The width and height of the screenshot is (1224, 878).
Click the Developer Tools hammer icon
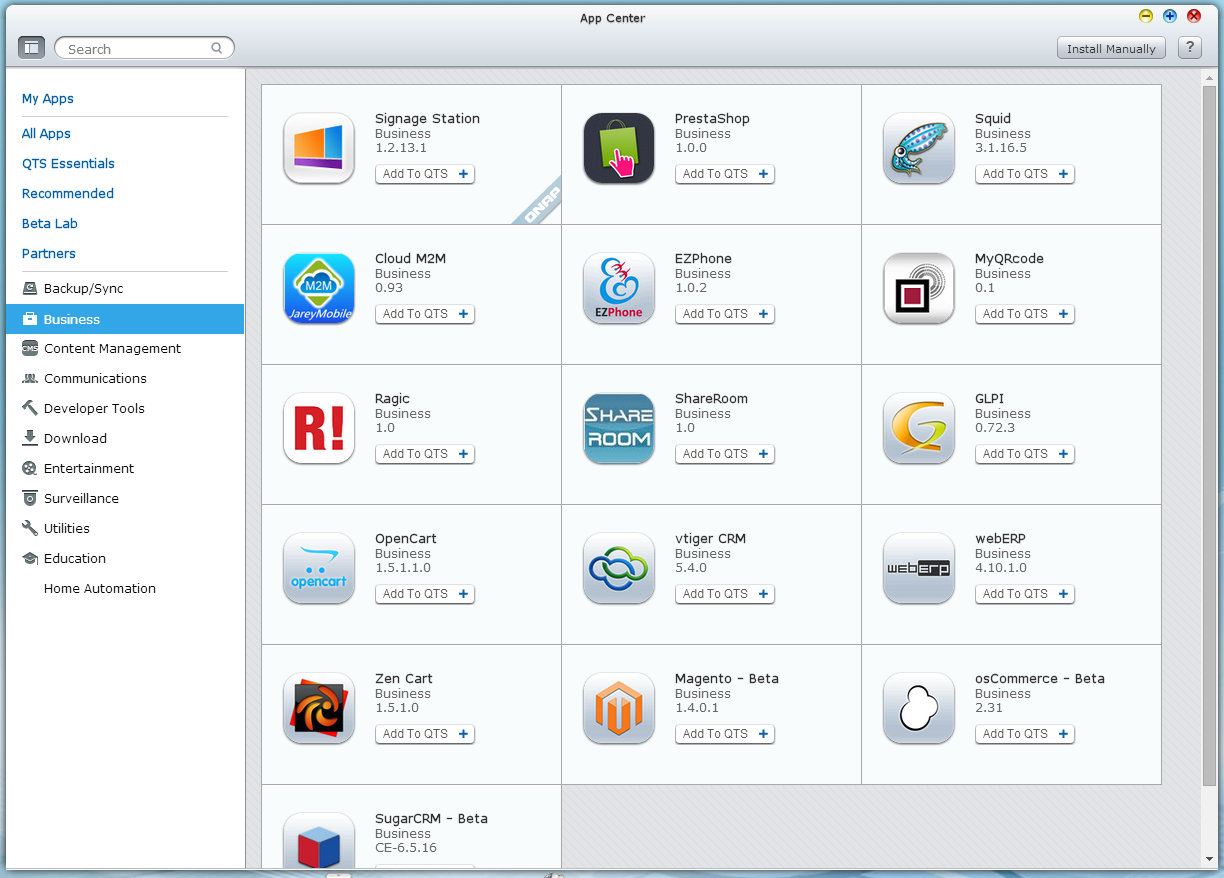click(30, 408)
